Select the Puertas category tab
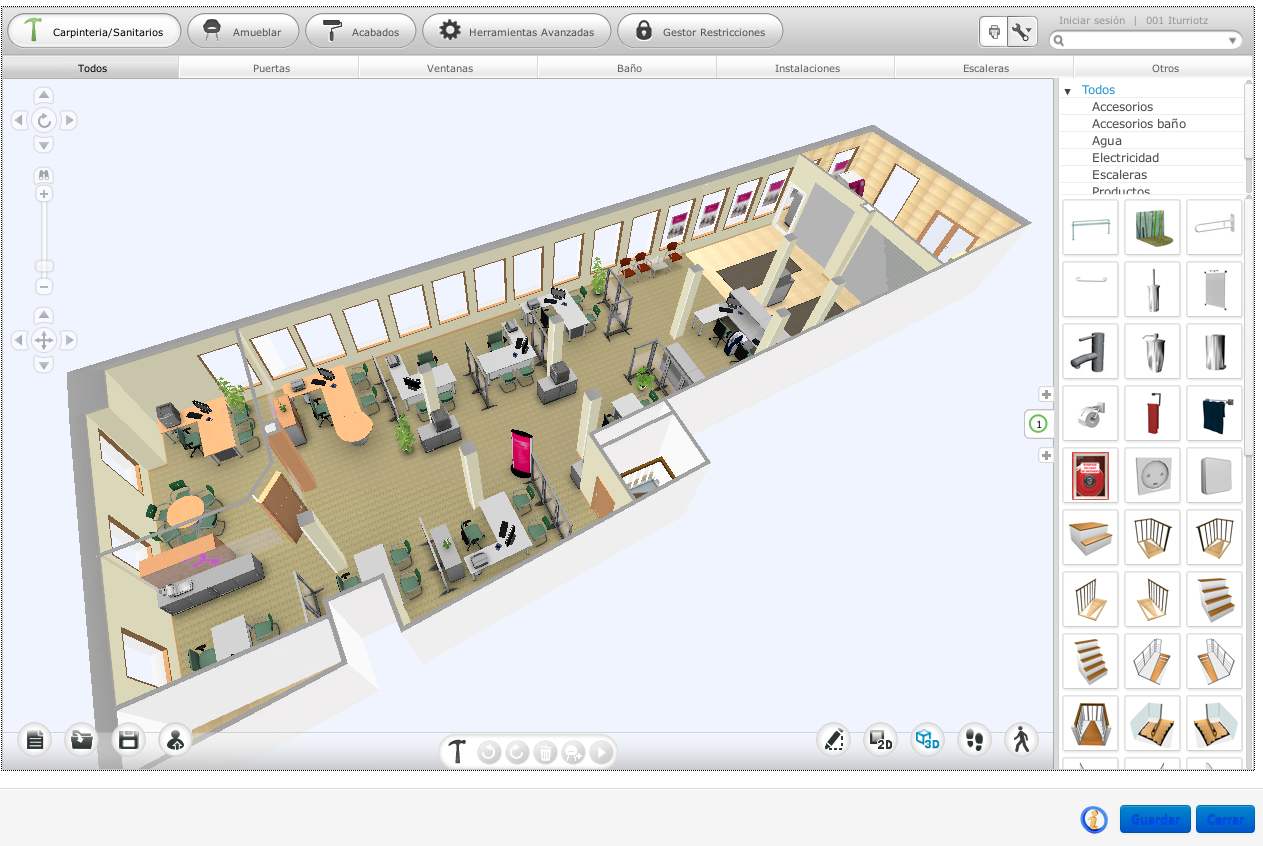This screenshot has height=846, width=1263. [x=268, y=68]
